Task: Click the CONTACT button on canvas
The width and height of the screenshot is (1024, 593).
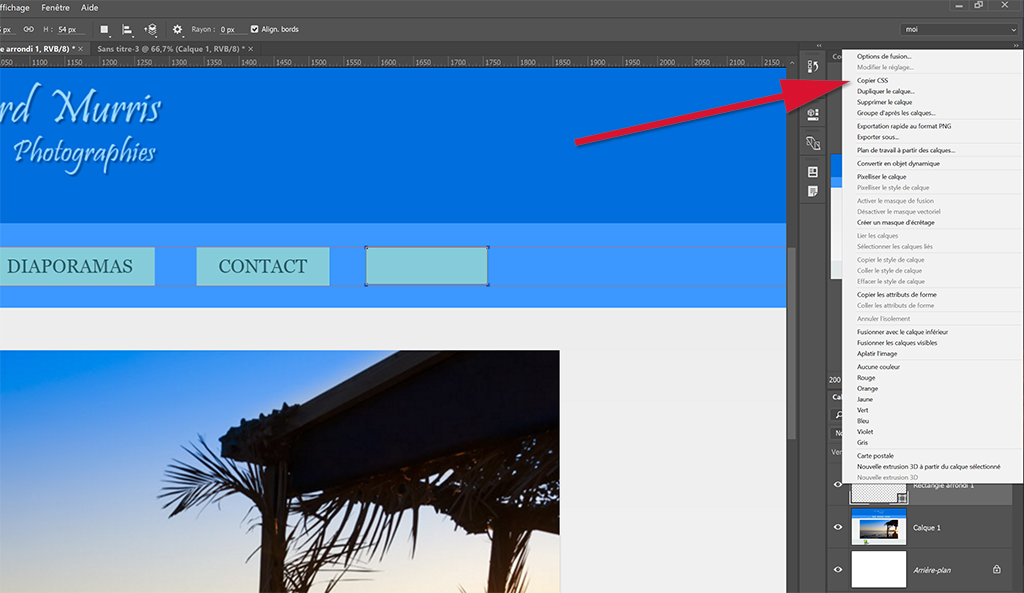Action: click(x=263, y=266)
